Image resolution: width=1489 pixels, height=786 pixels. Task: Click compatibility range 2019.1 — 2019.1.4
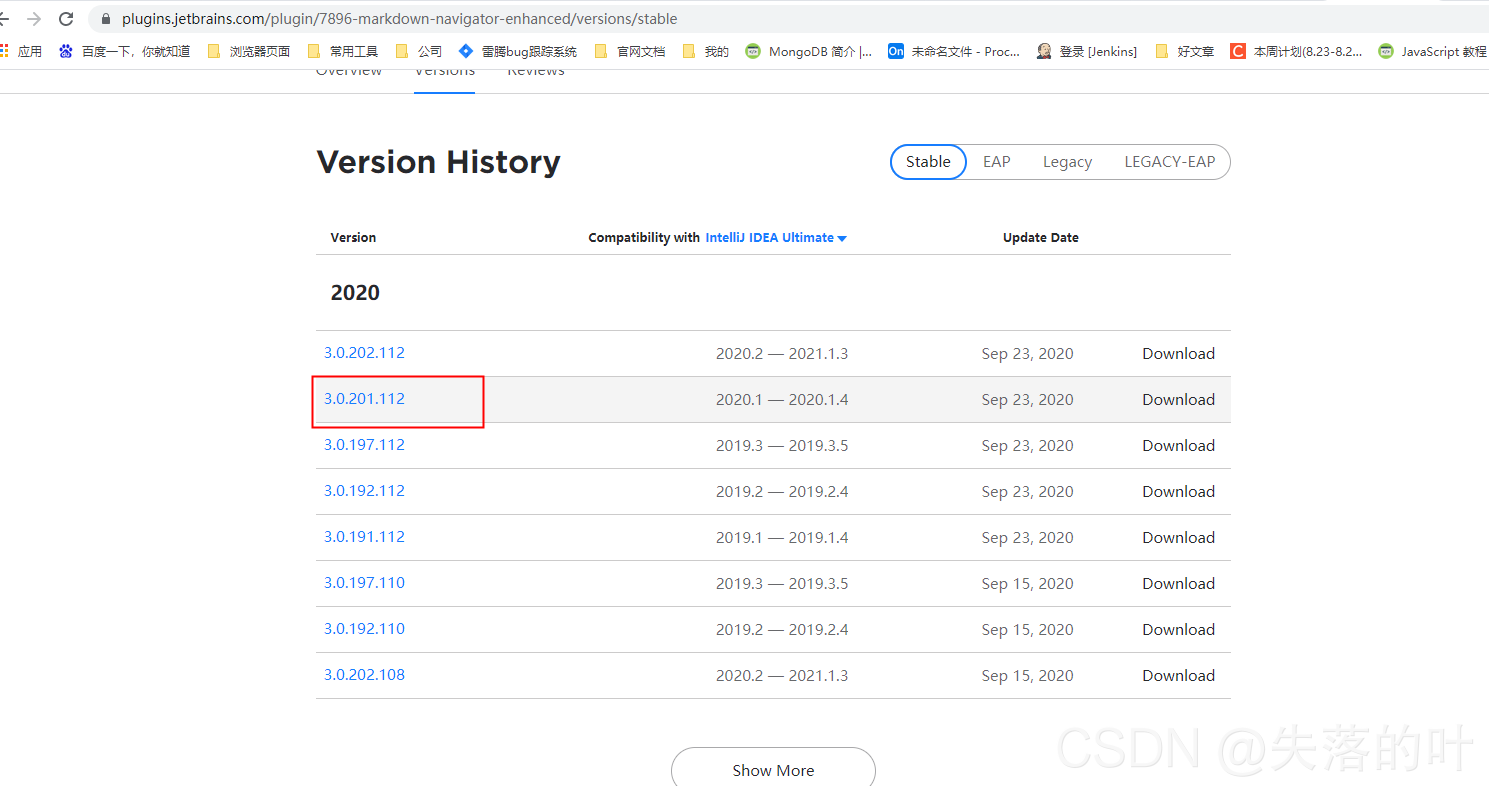[782, 538]
